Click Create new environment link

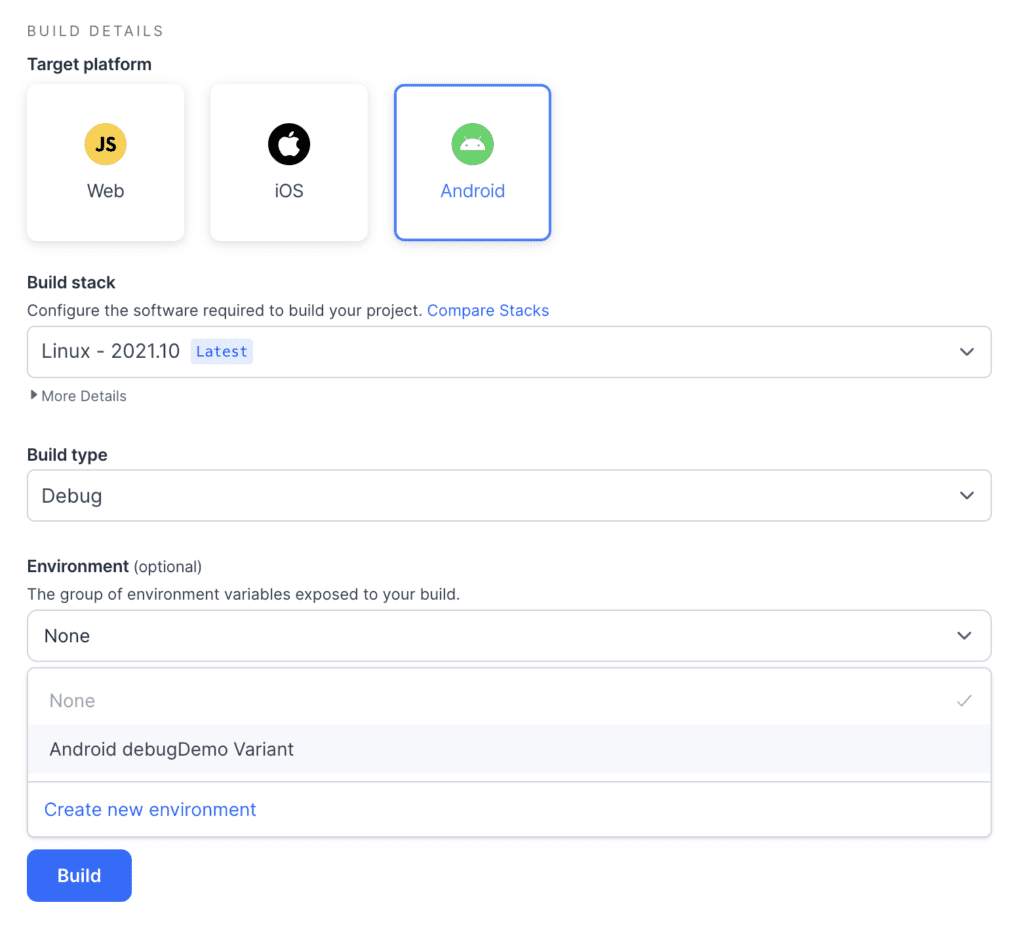(150, 810)
